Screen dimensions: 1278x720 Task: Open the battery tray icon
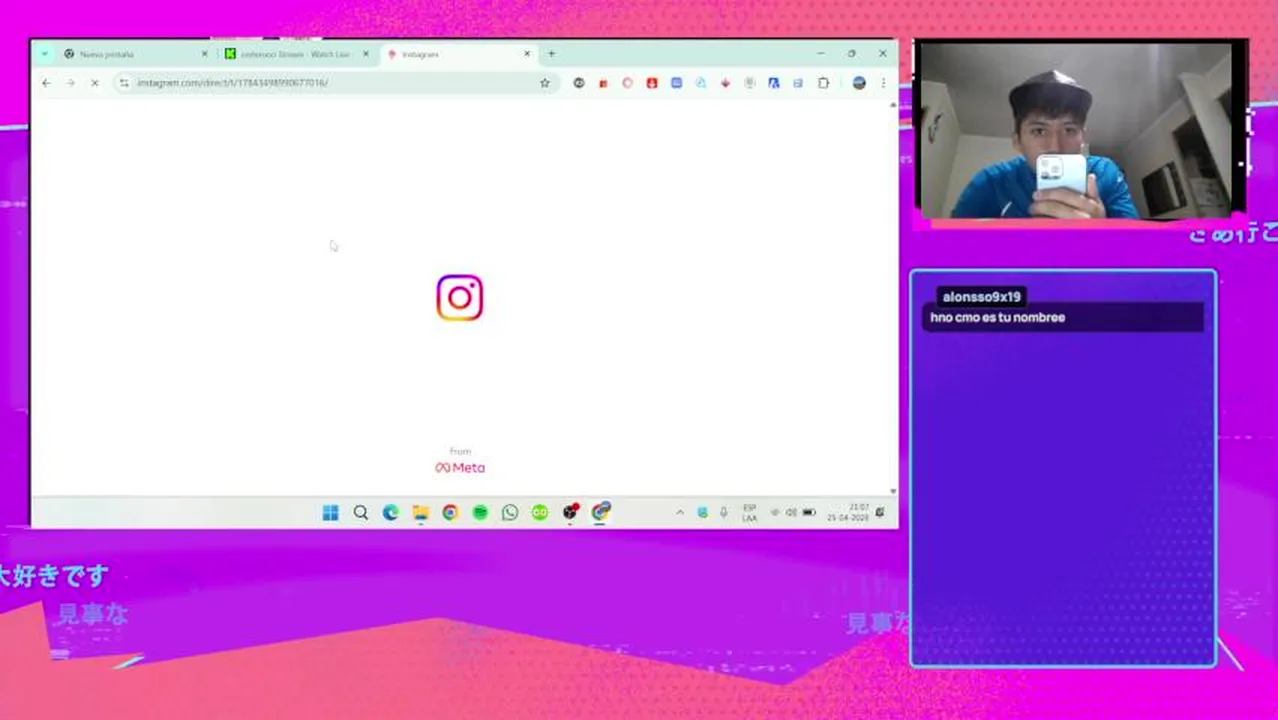coord(809,513)
